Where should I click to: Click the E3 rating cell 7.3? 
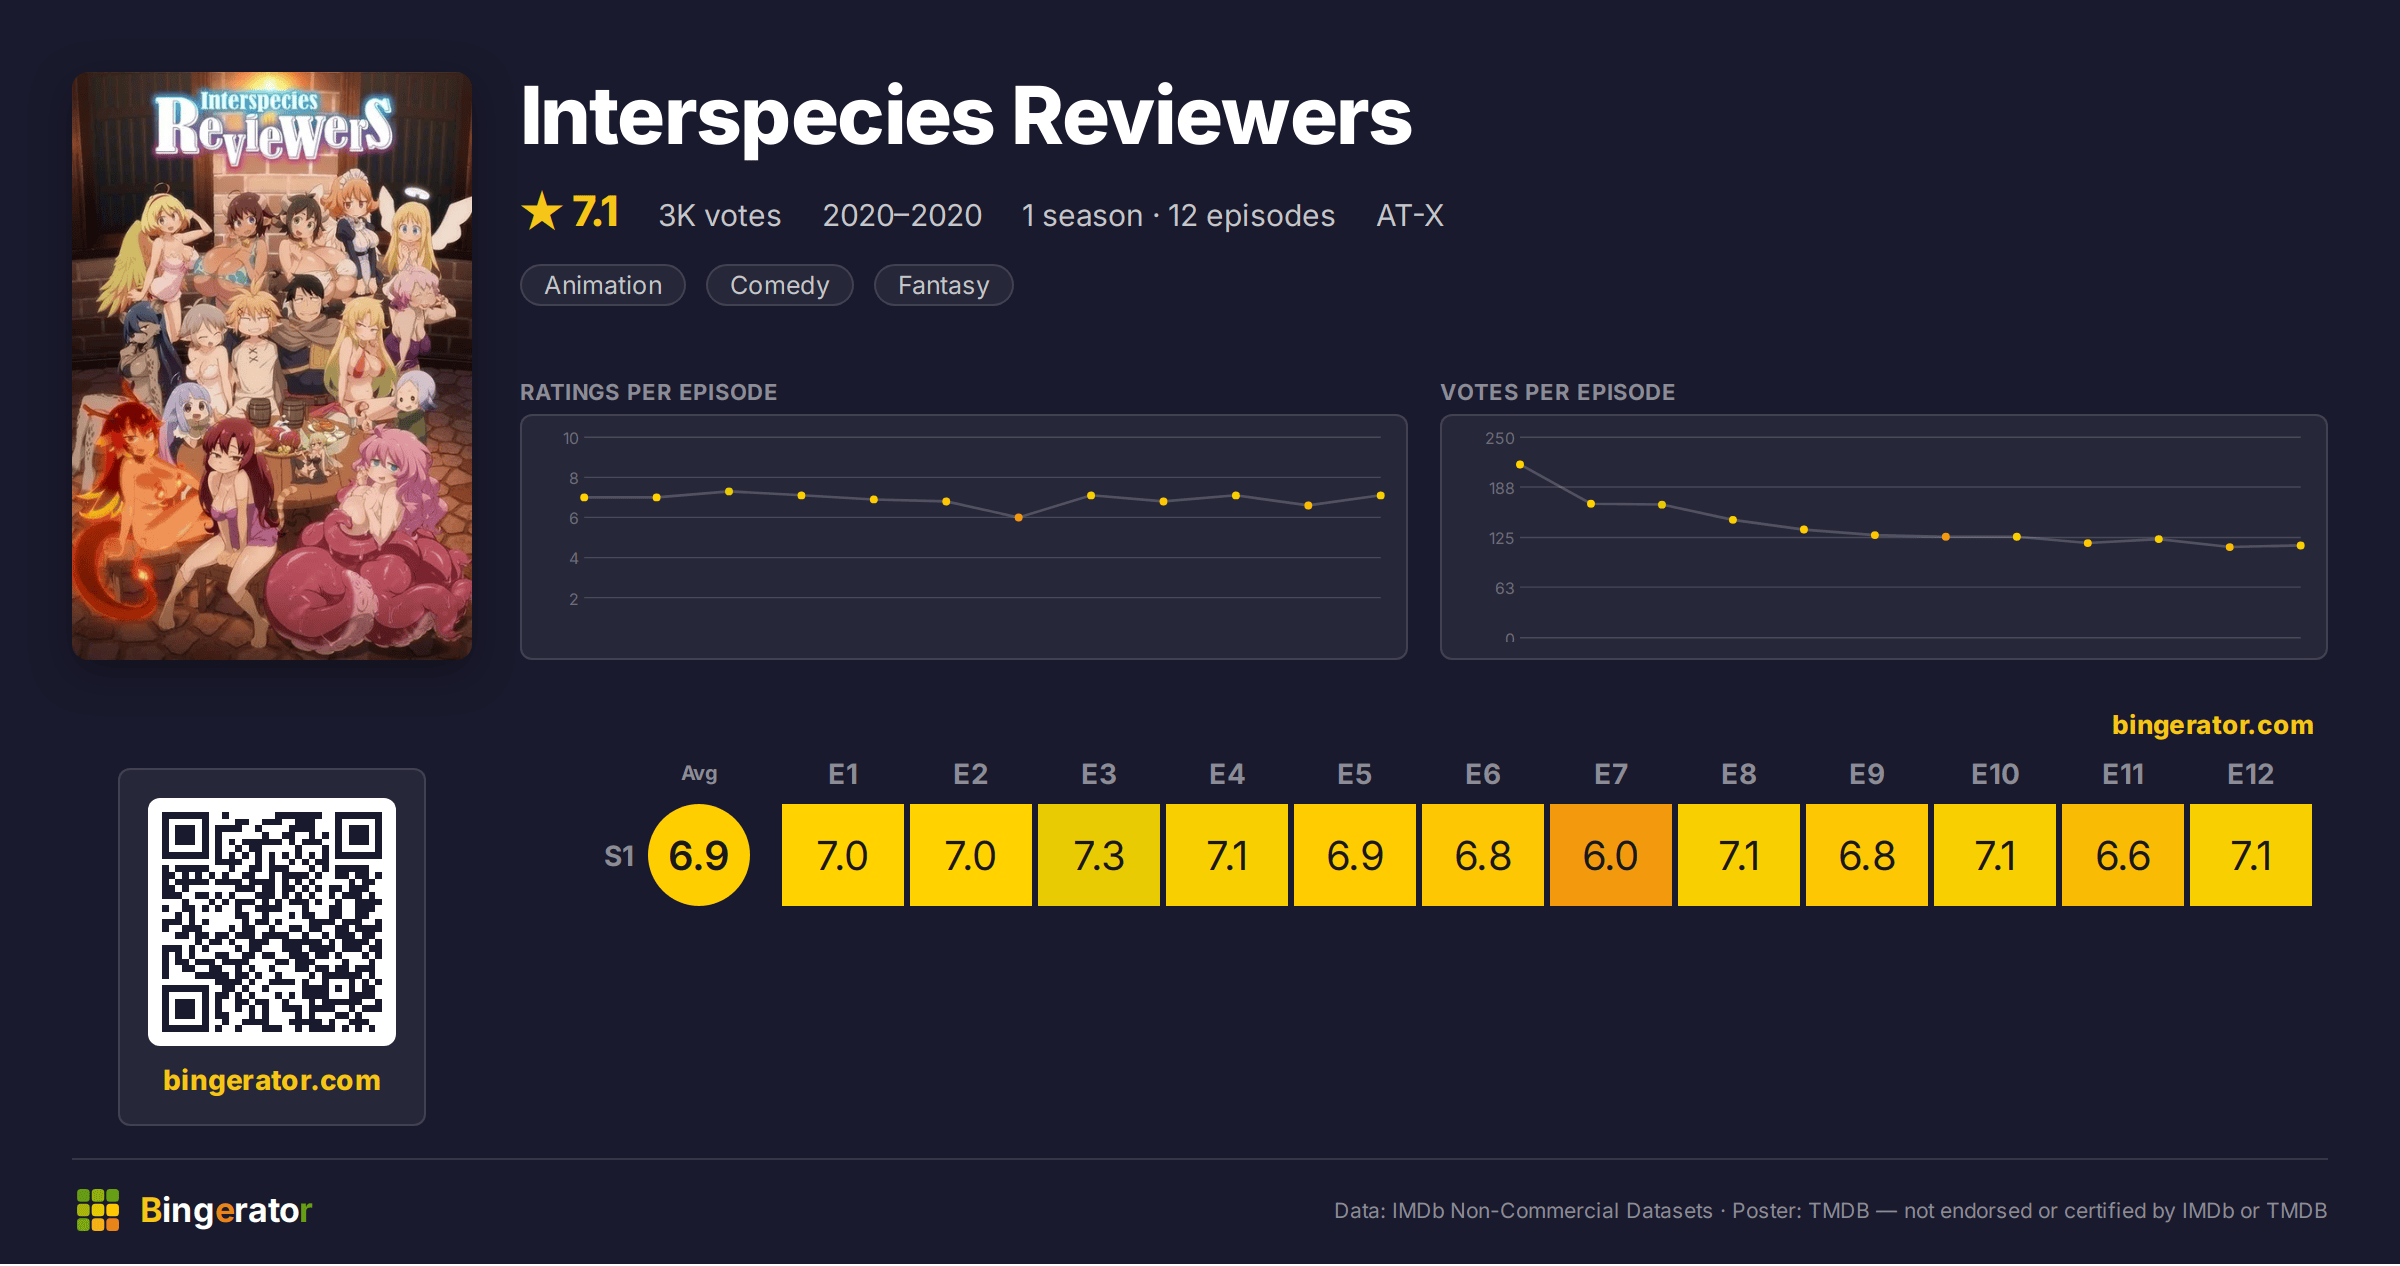[x=1099, y=855]
